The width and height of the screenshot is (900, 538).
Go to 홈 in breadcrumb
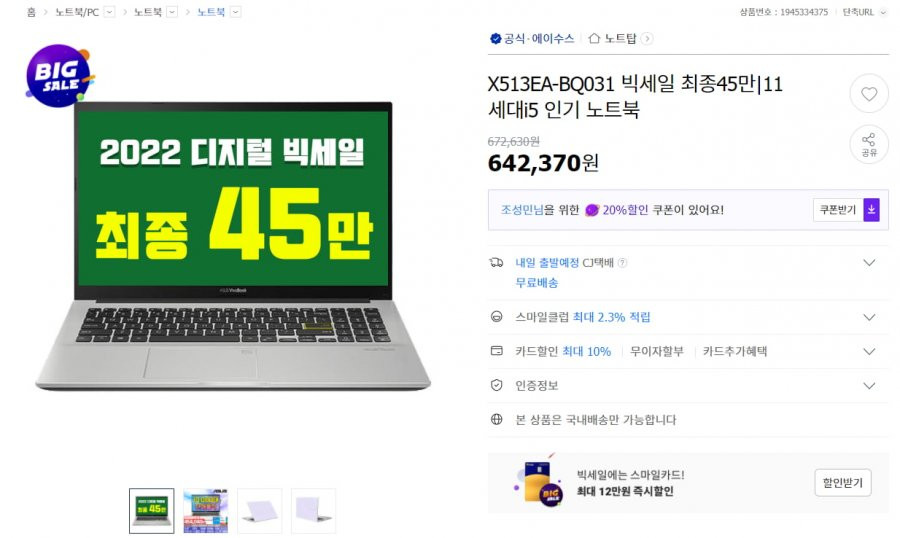[x=31, y=12]
